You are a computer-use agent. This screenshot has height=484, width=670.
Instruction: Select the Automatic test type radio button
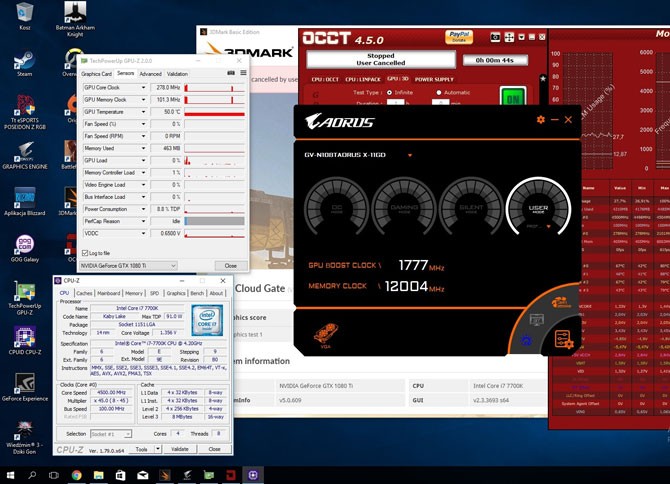tap(437, 92)
